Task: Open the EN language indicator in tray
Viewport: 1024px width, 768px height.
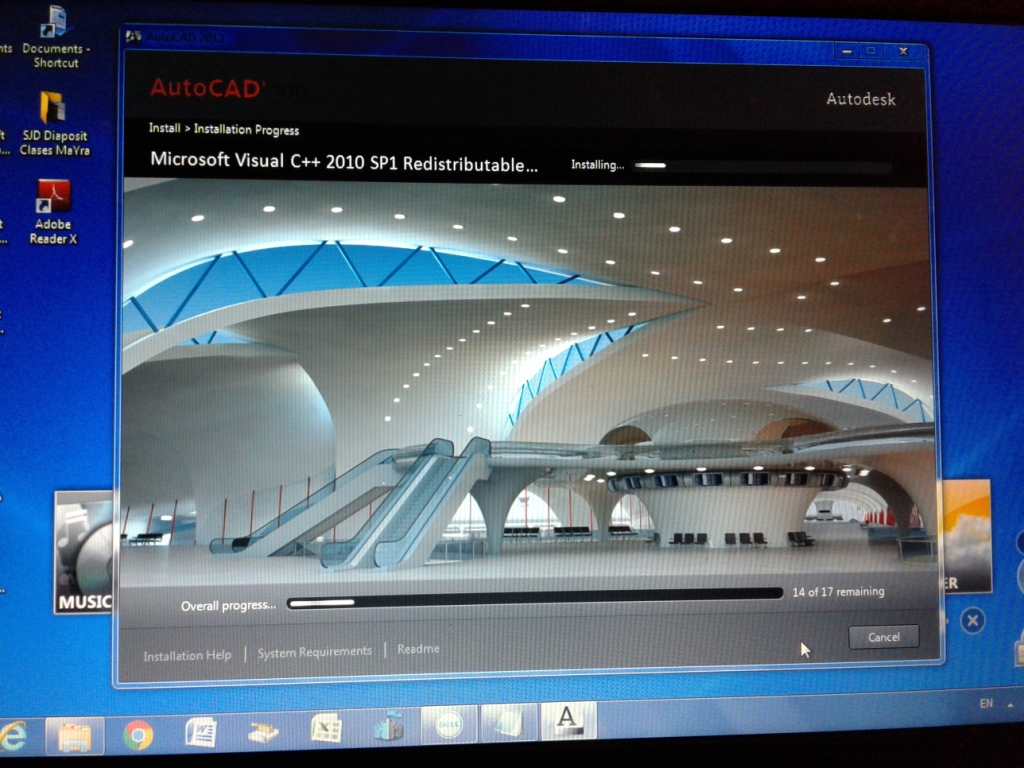Action: [986, 704]
